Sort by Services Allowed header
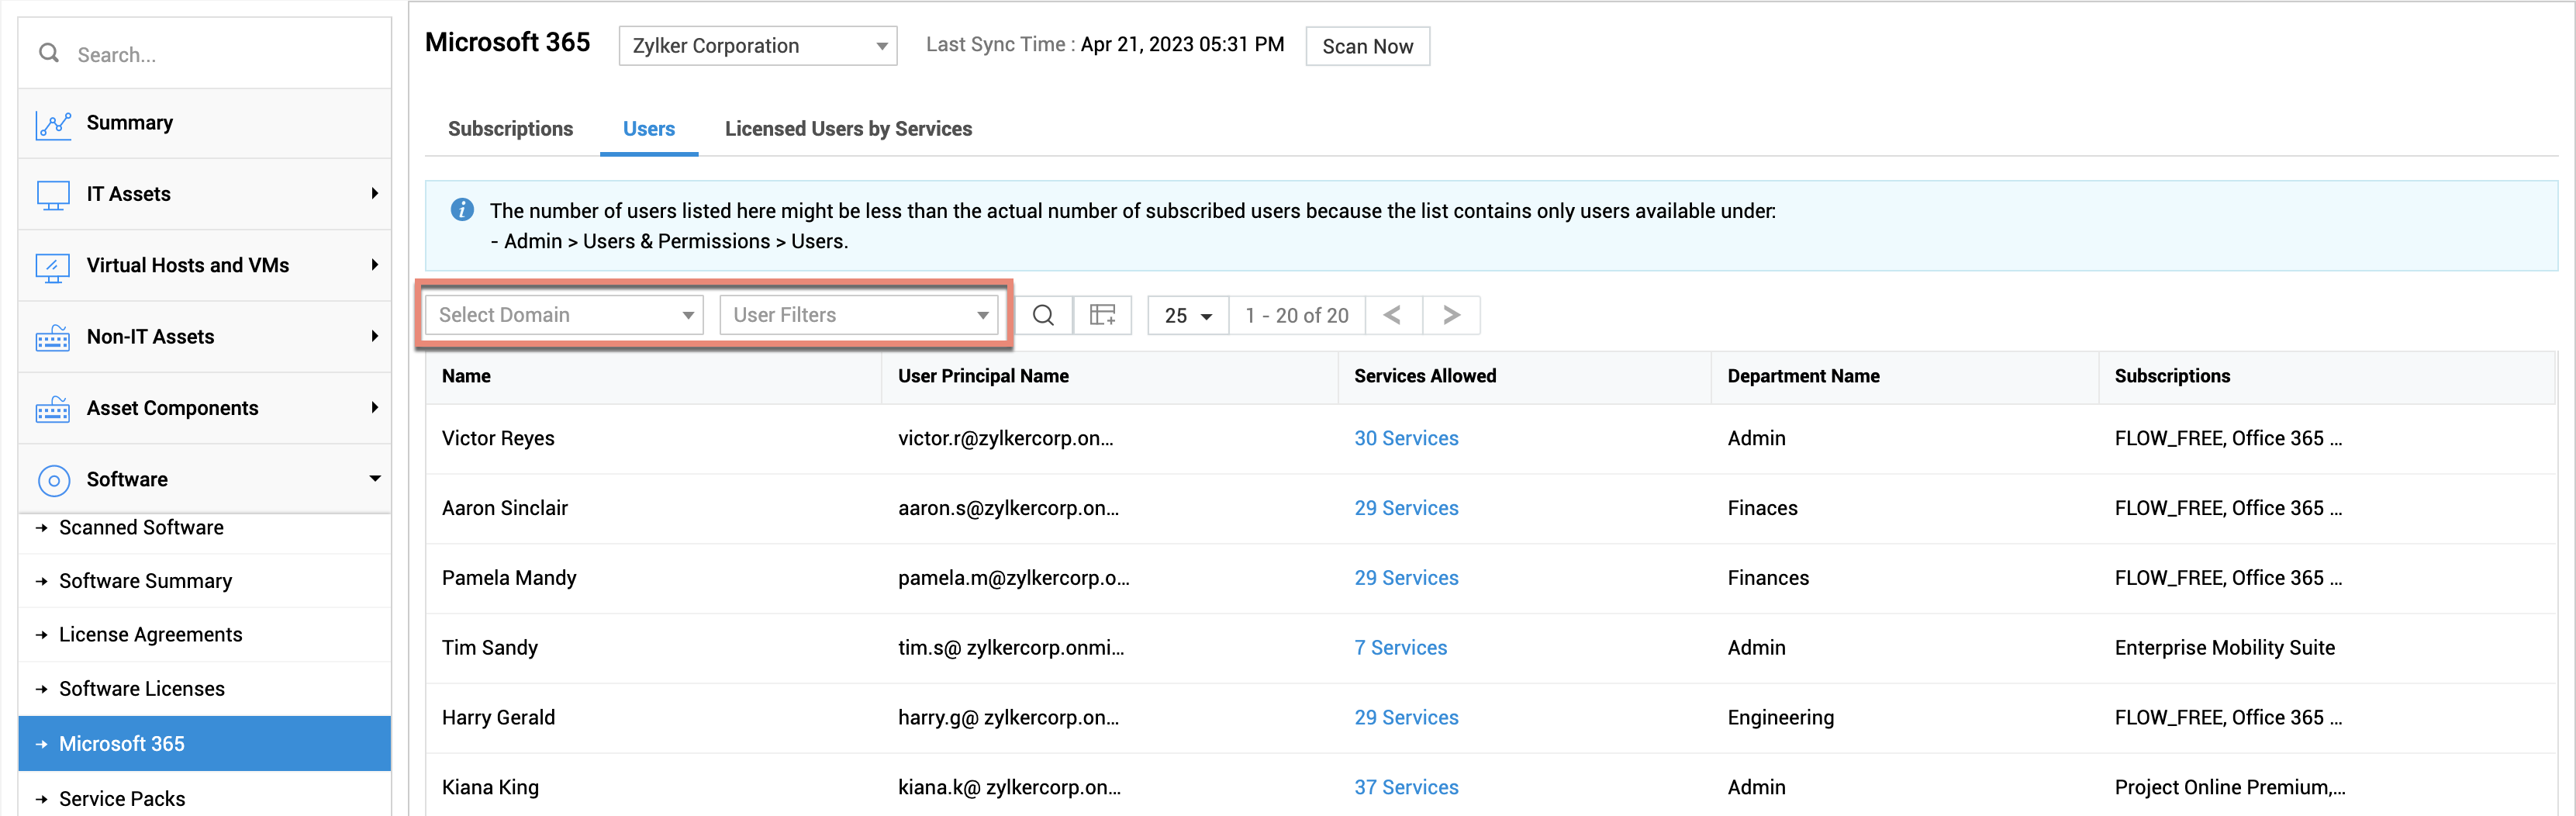Viewport: 2576px width, 816px height. tap(1425, 377)
